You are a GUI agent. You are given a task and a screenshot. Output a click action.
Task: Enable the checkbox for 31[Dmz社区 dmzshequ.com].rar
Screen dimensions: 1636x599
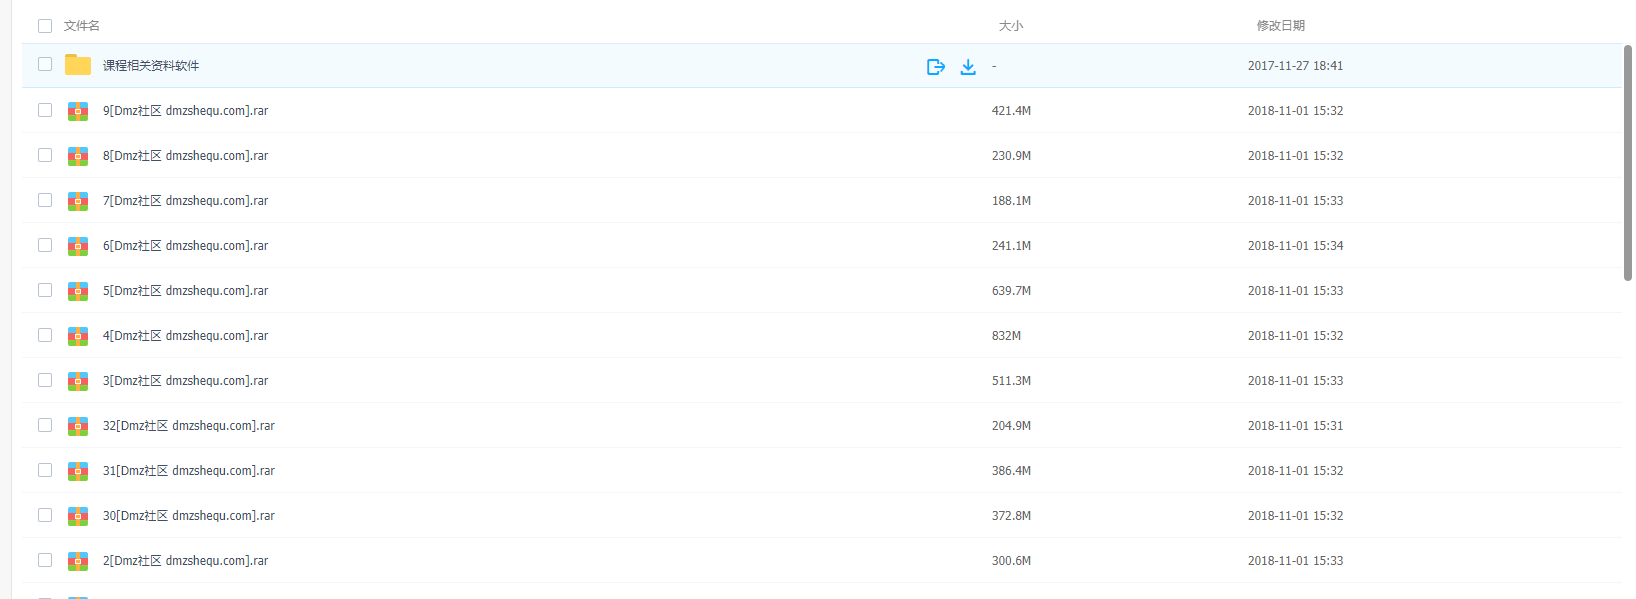(x=45, y=470)
